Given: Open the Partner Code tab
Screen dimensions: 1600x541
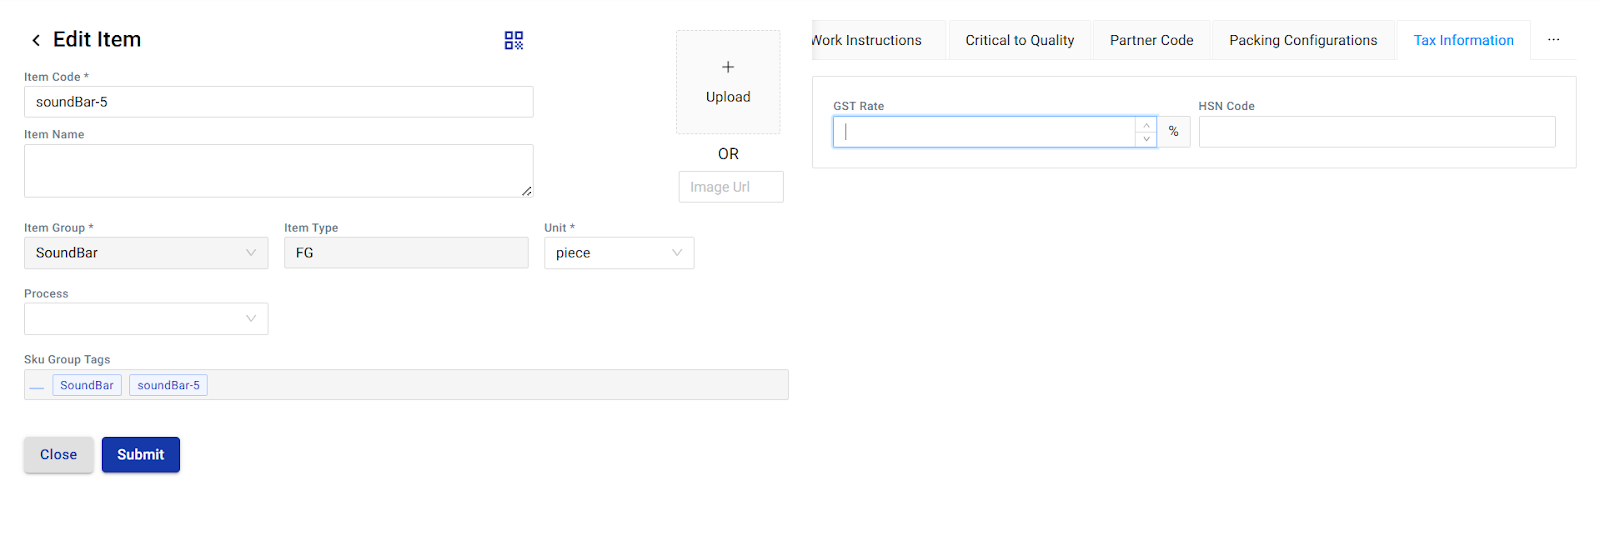Looking at the screenshot, I should 1151,41.
